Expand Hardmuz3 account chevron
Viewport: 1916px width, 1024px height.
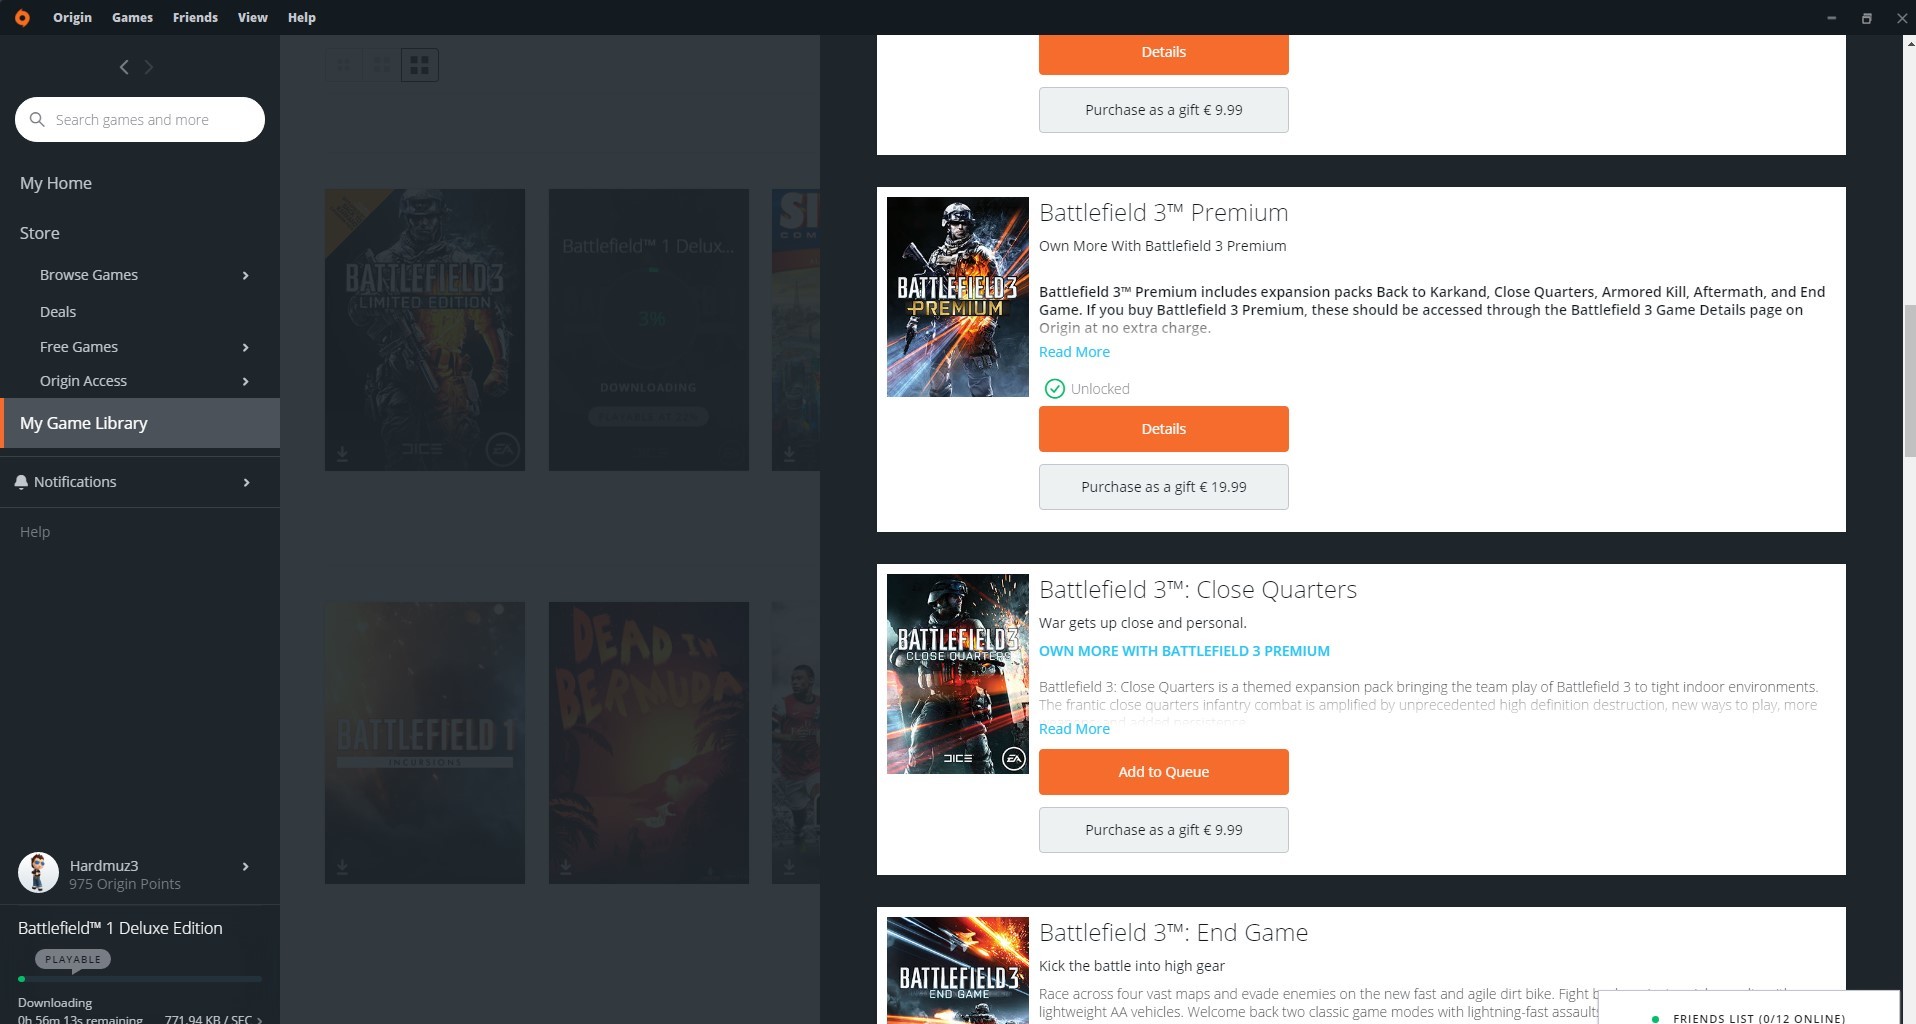pyautogui.click(x=246, y=866)
